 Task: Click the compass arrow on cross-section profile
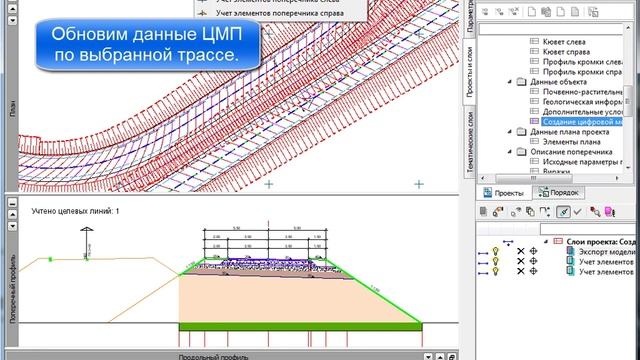click(x=87, y=243)
